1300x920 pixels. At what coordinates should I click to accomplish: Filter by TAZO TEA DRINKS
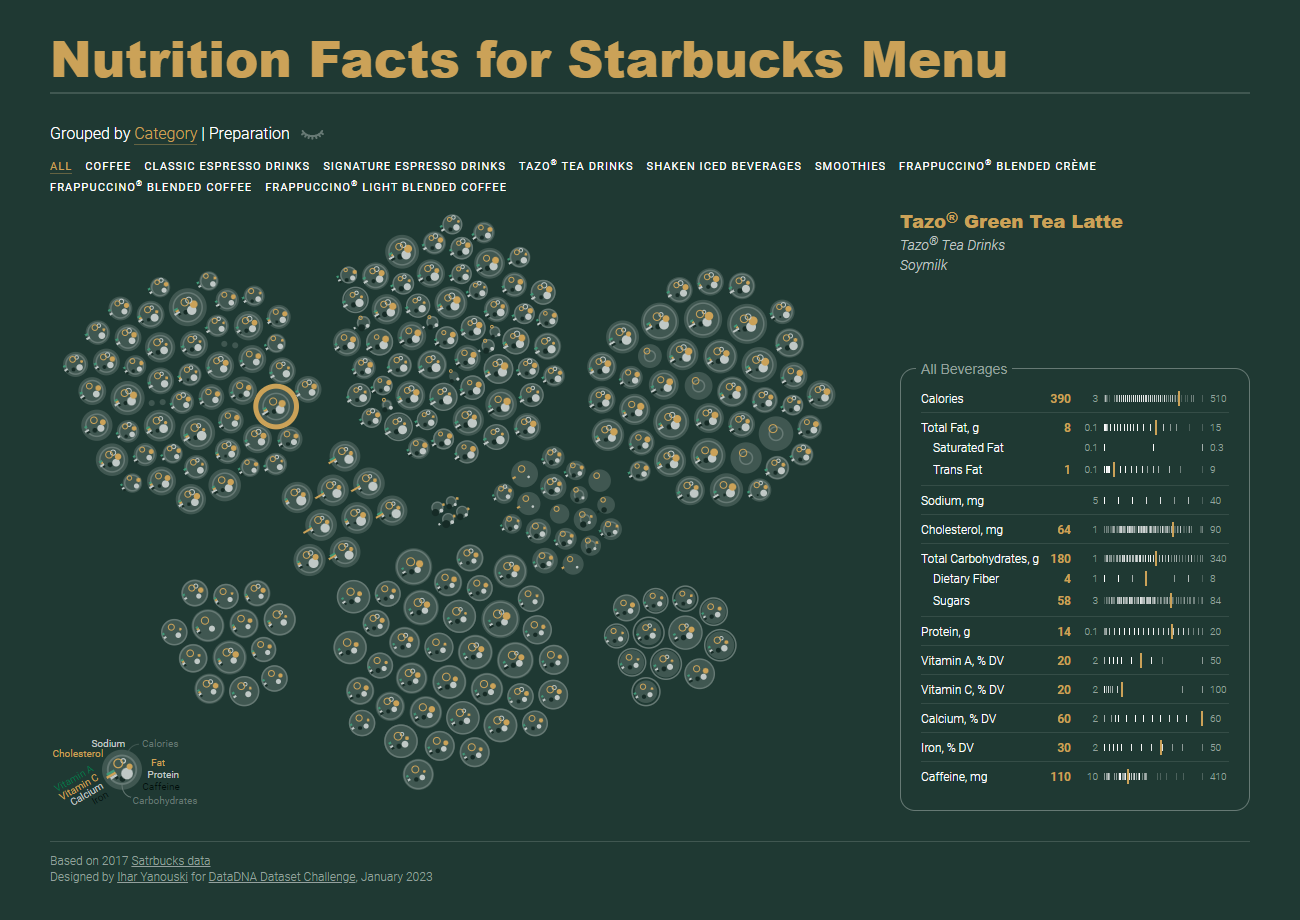(576, 166)
